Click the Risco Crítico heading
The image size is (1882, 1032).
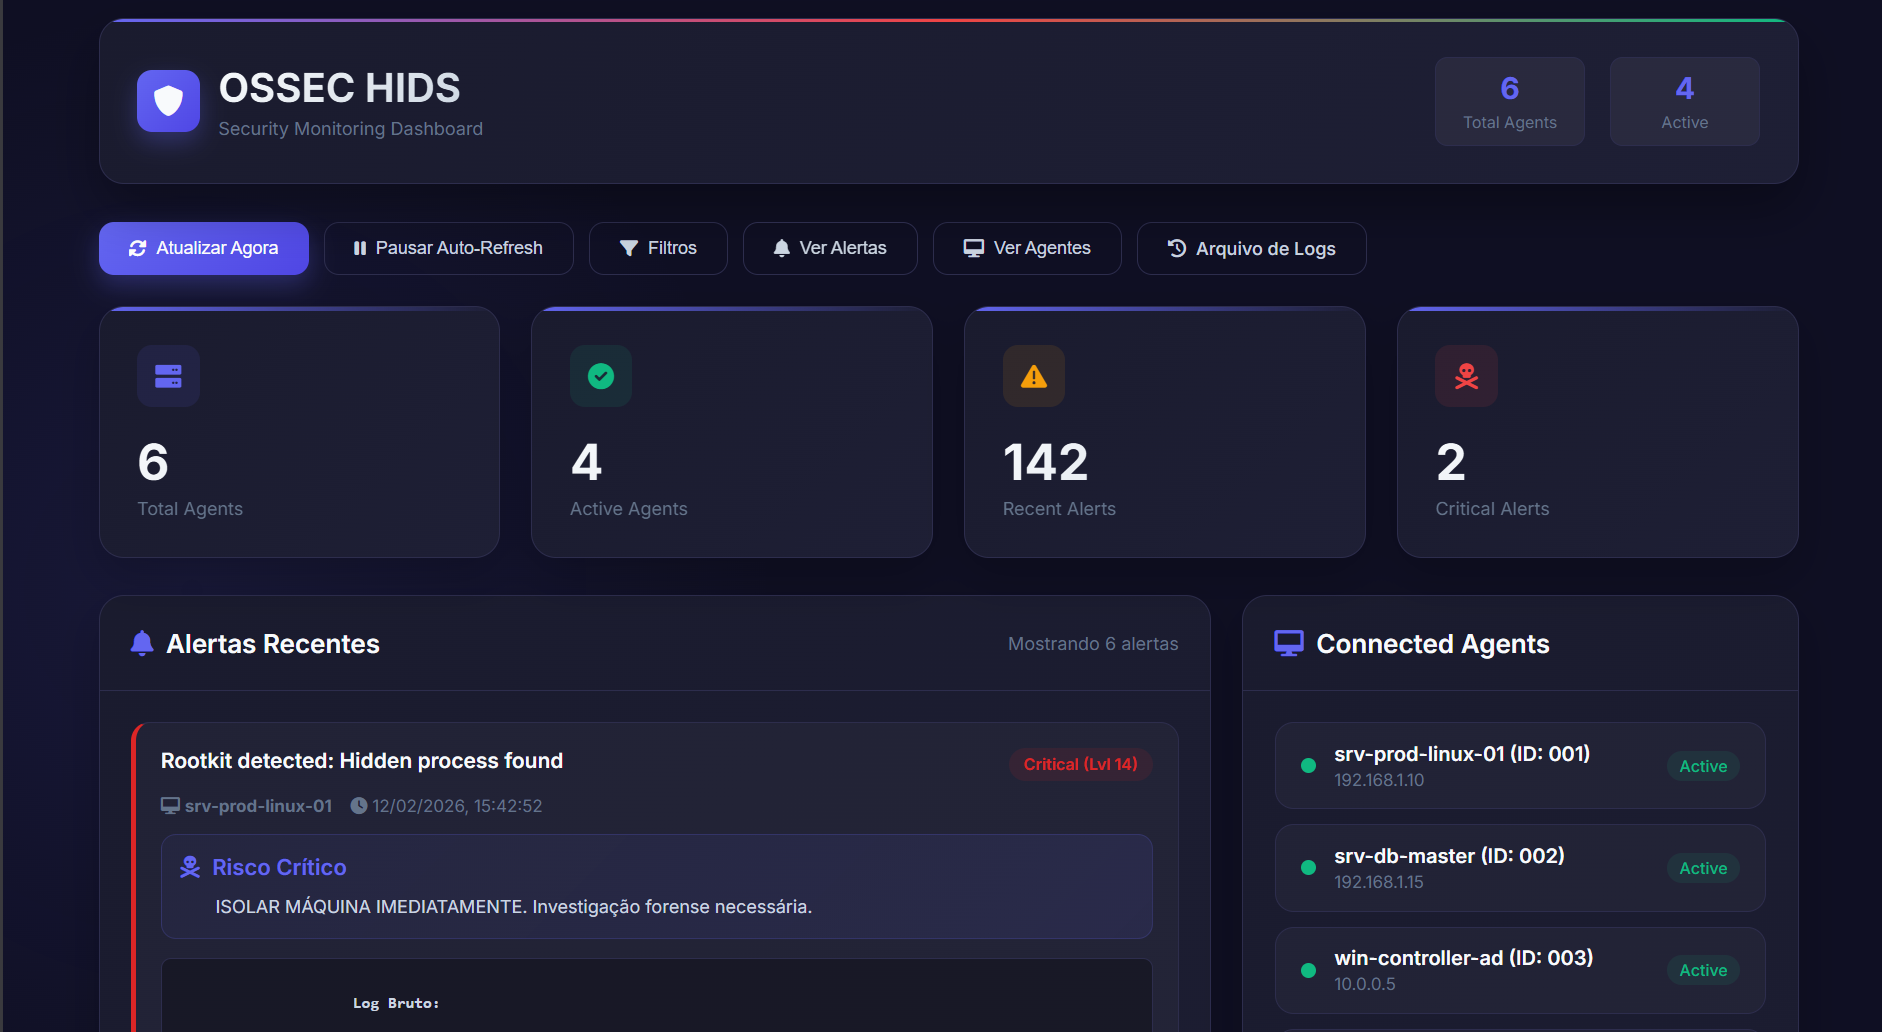pyautogui.click(x=279, y=867)
